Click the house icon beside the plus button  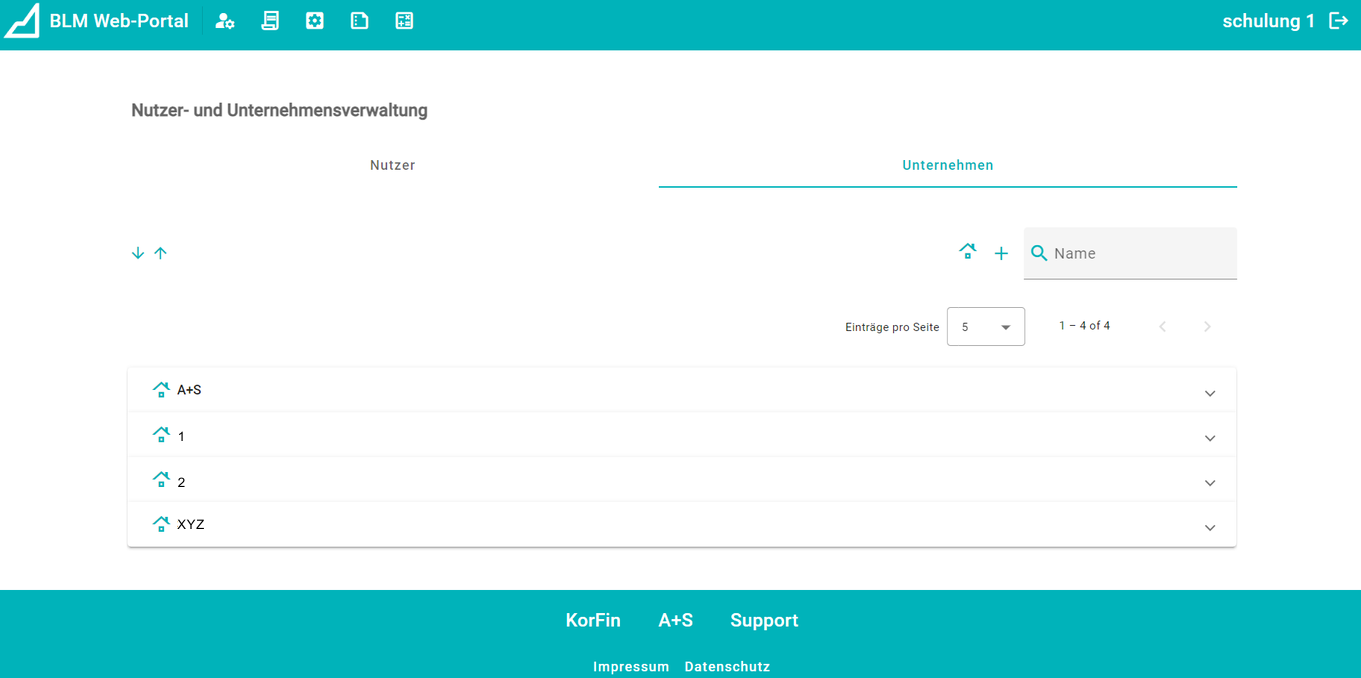(967, 252)
